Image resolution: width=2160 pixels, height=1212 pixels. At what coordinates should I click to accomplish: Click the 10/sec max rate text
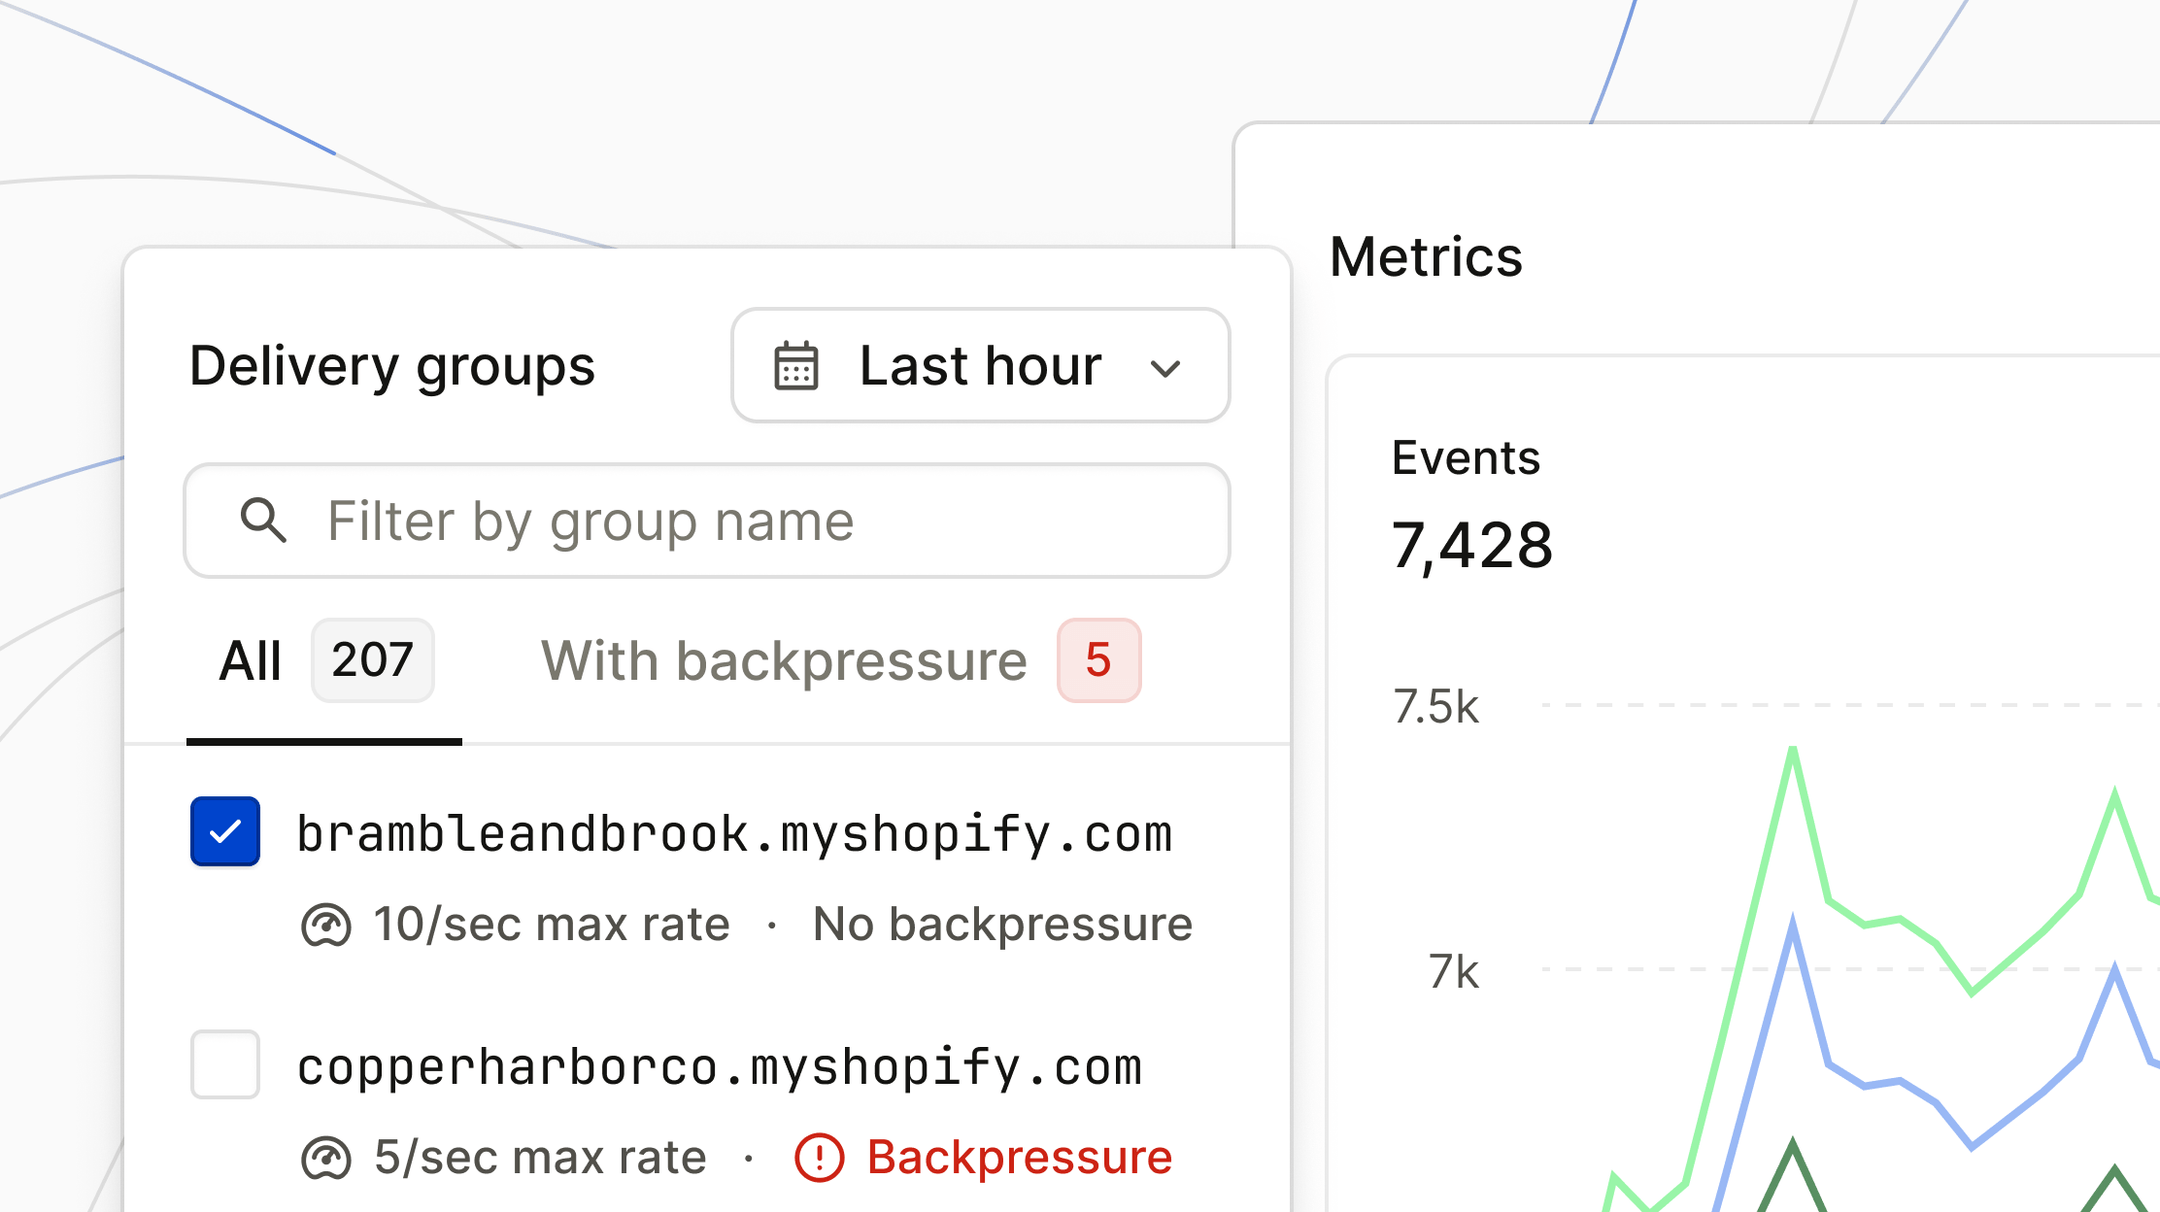click(552, 924)
